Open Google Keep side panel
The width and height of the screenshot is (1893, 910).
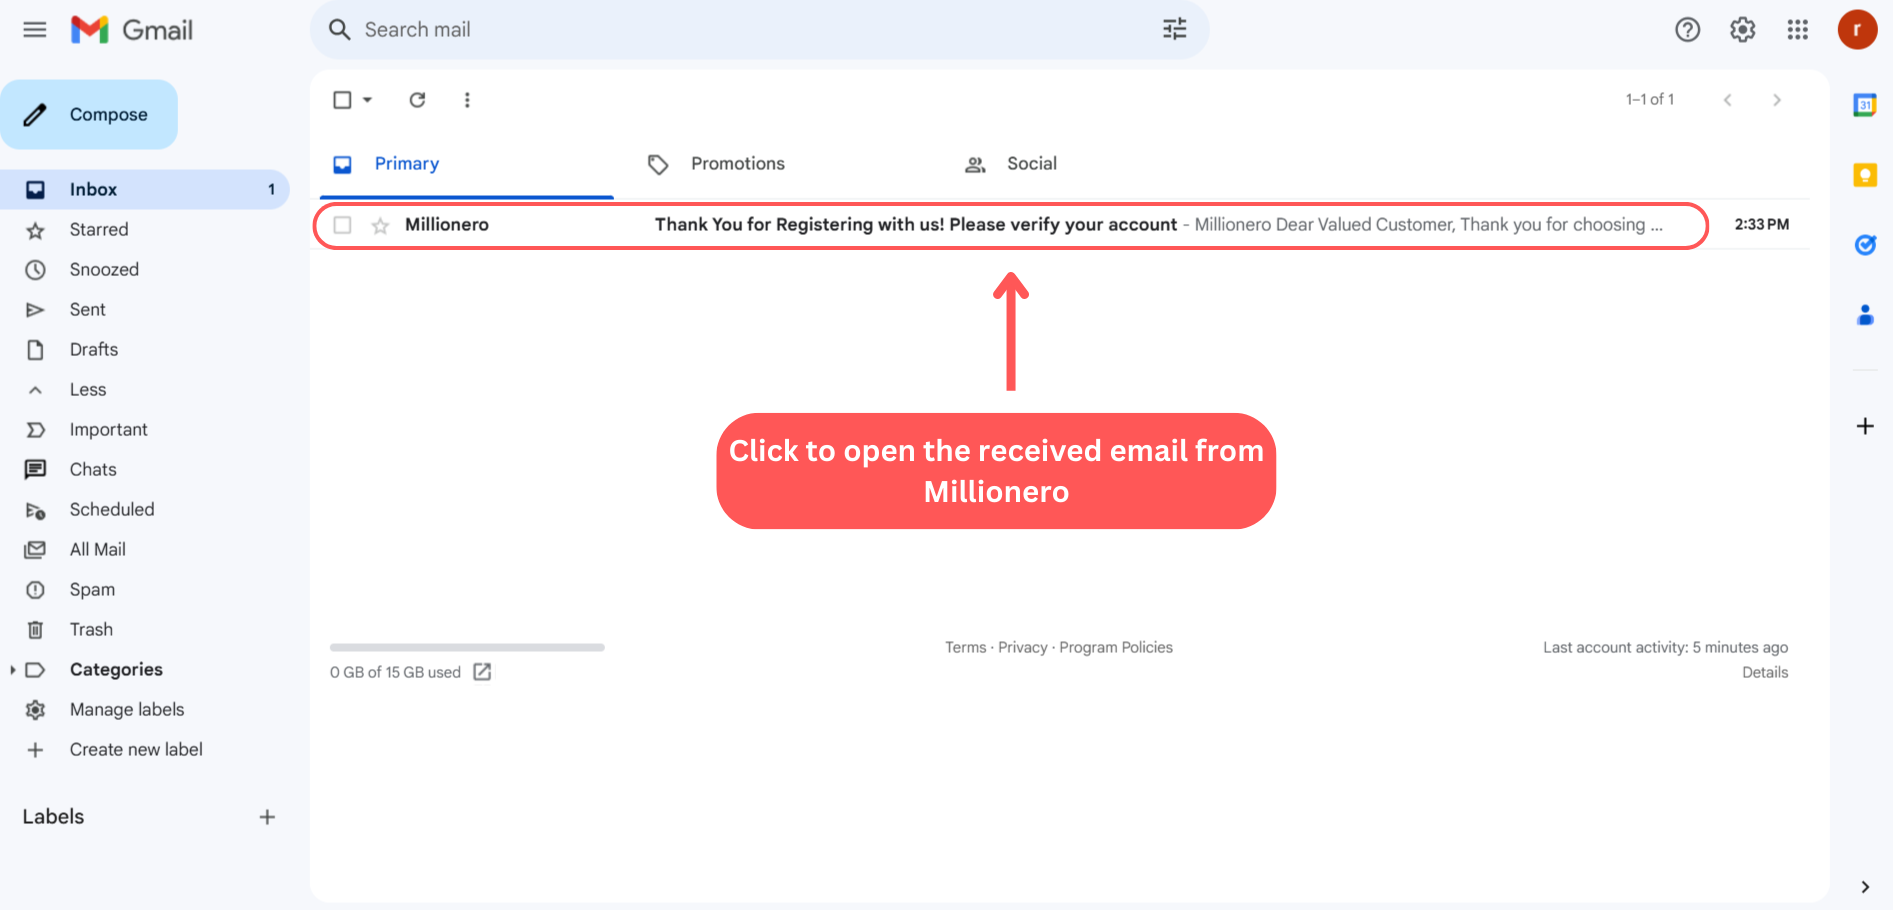tap(1864, 175)
